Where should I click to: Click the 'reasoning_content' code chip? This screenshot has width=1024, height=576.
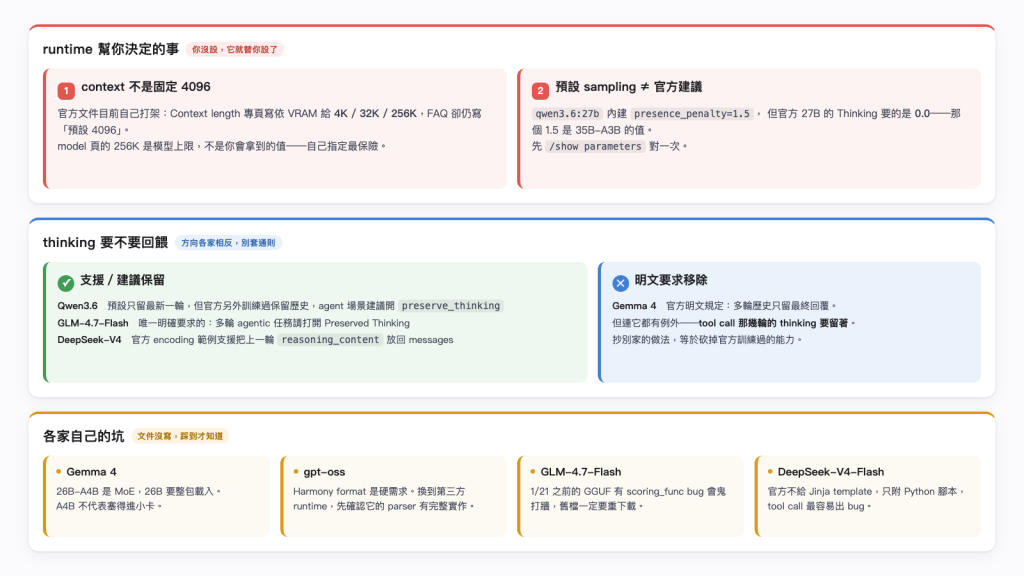330,340
